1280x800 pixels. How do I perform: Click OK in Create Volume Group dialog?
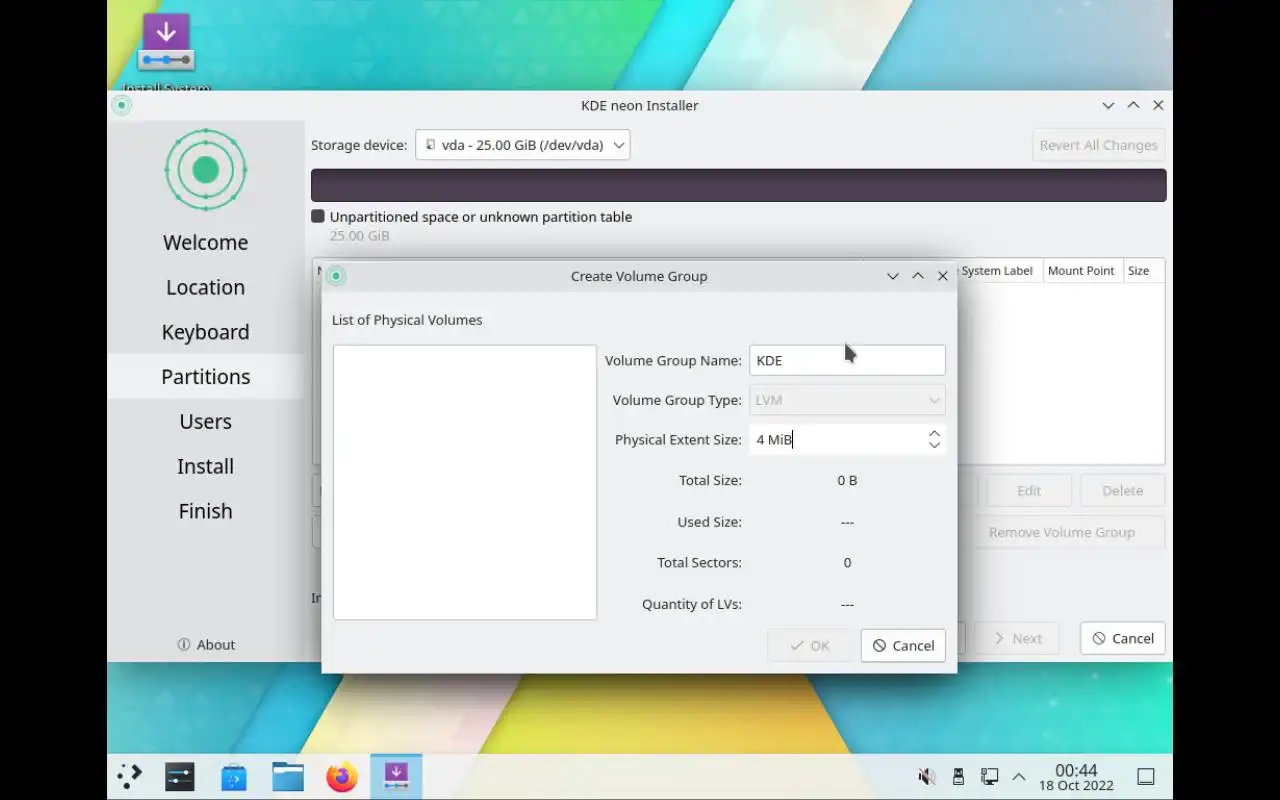810,646
